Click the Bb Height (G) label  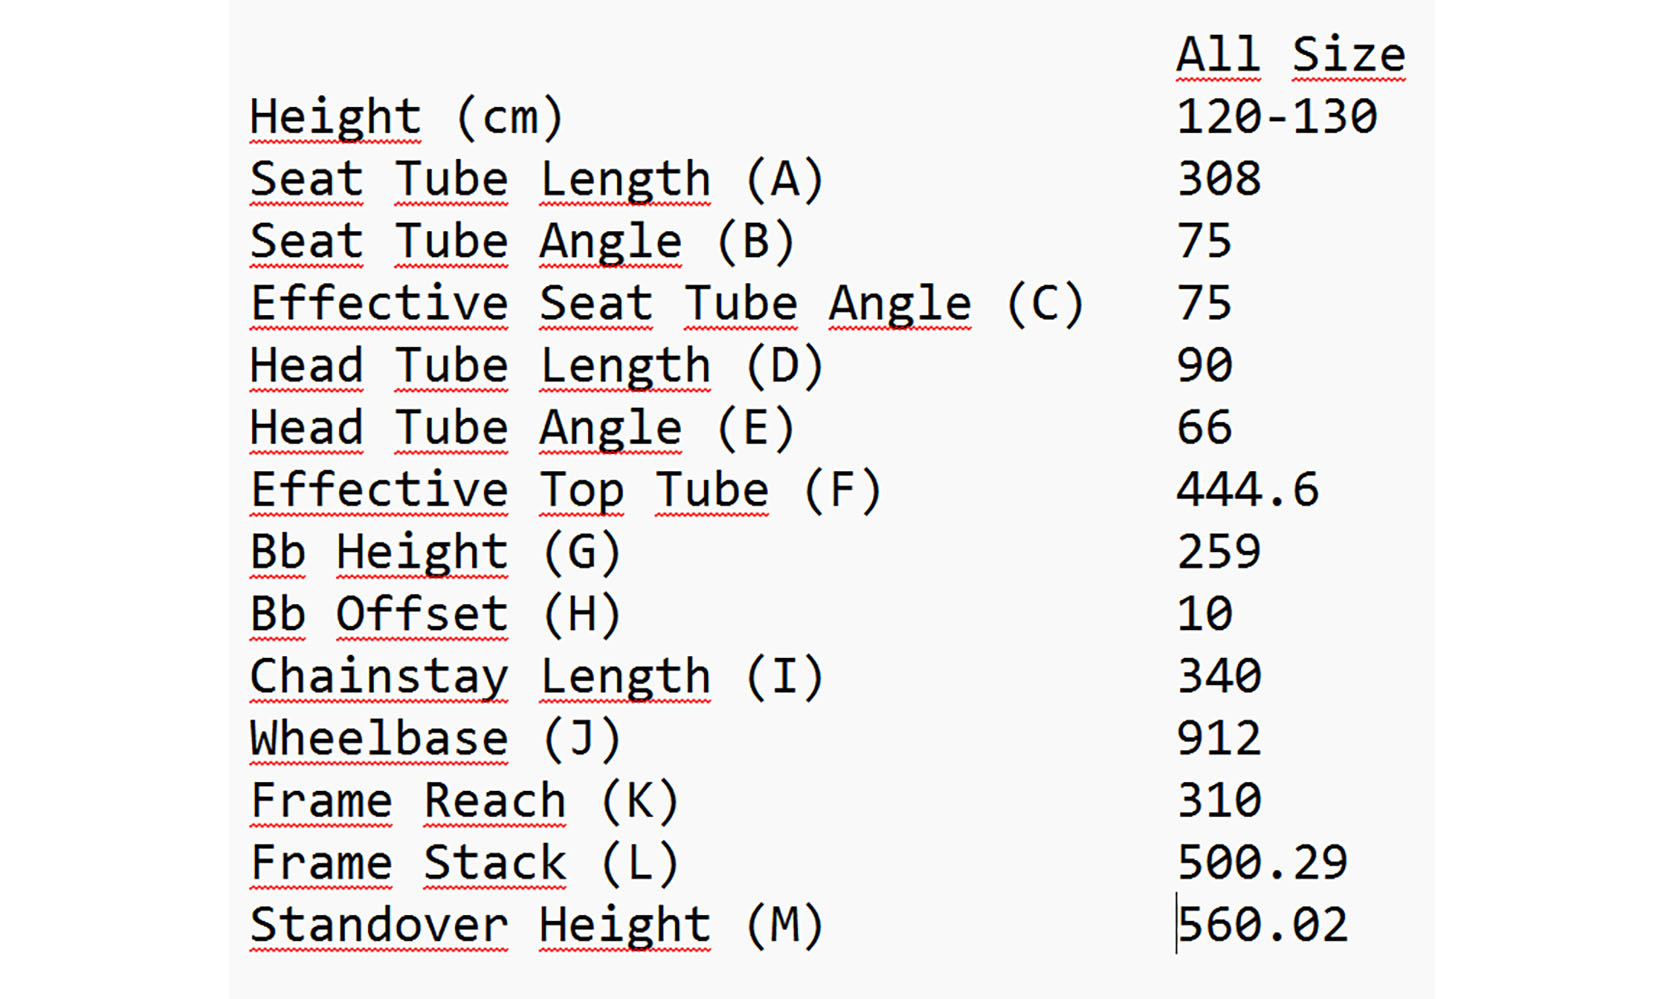pos(435,553)
